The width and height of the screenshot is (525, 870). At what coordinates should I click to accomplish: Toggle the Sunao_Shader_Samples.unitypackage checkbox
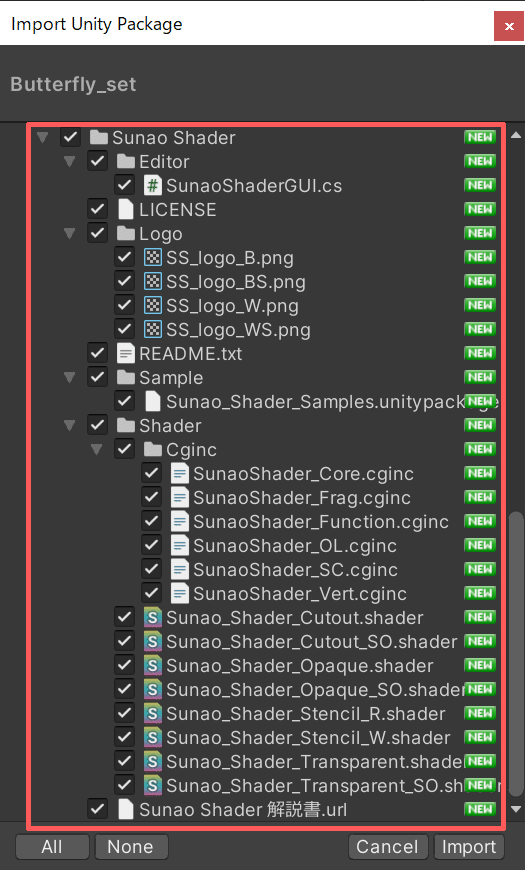(124, 401)
